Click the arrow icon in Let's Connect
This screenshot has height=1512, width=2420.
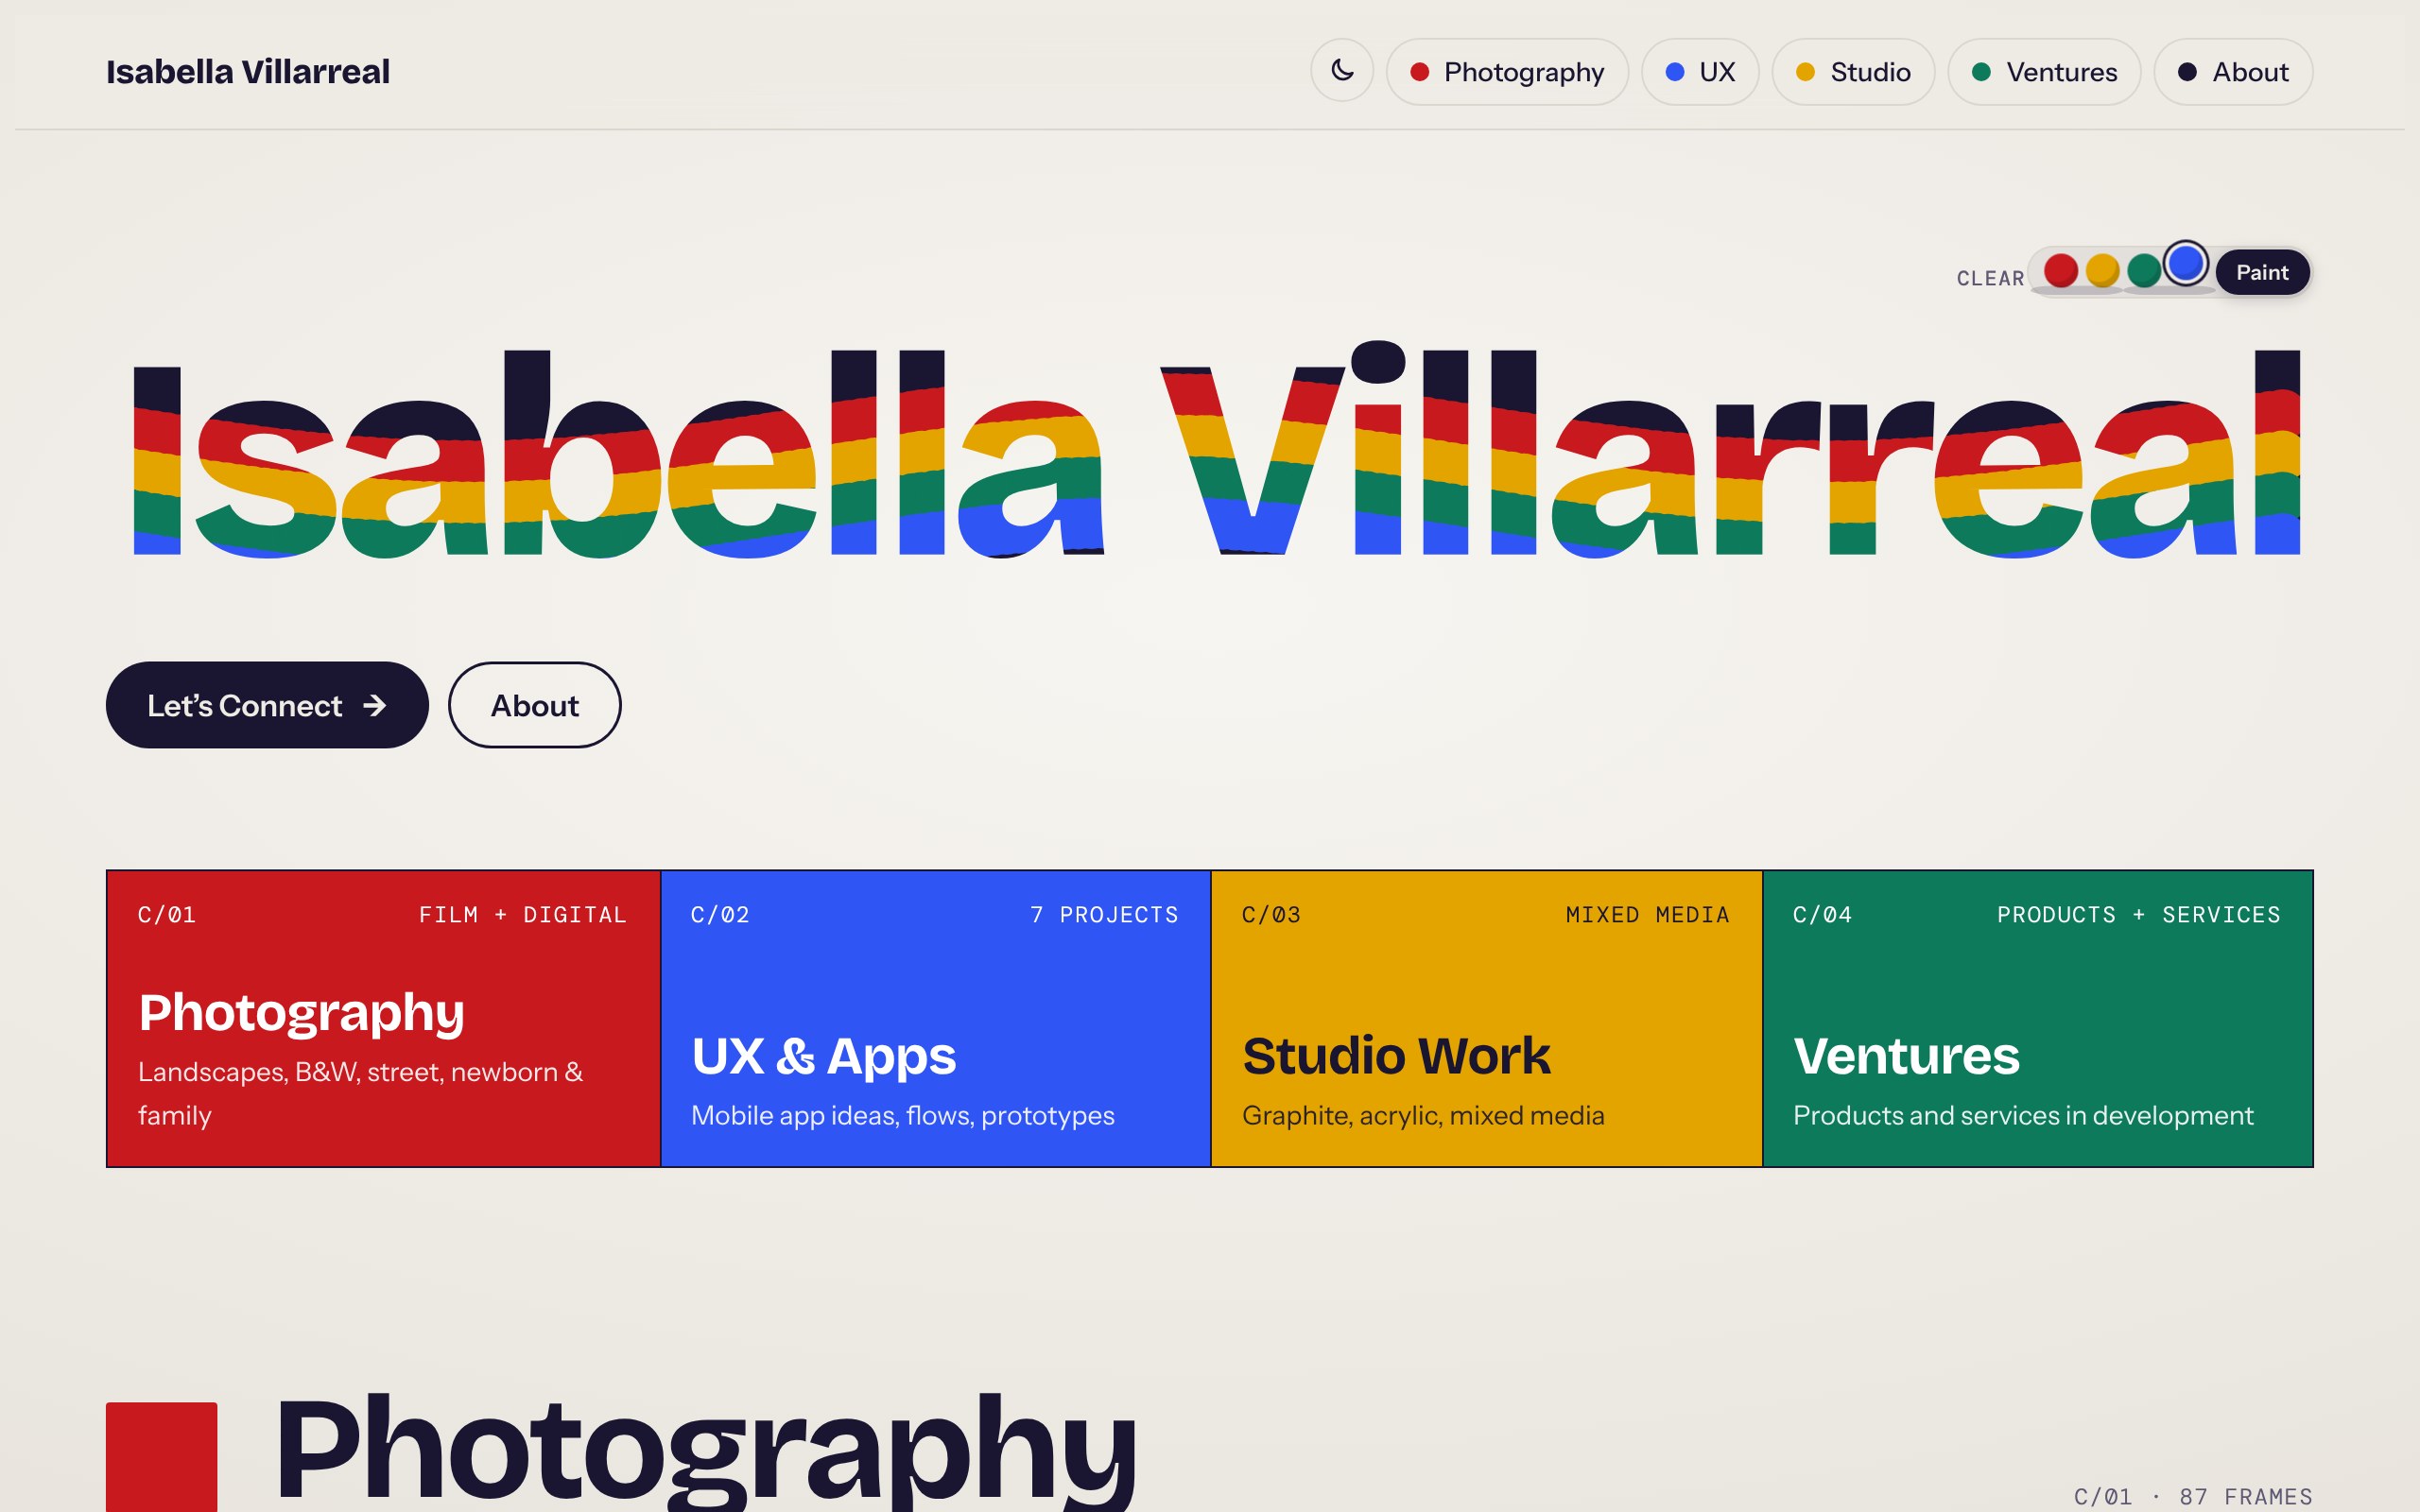pos(375,706)
